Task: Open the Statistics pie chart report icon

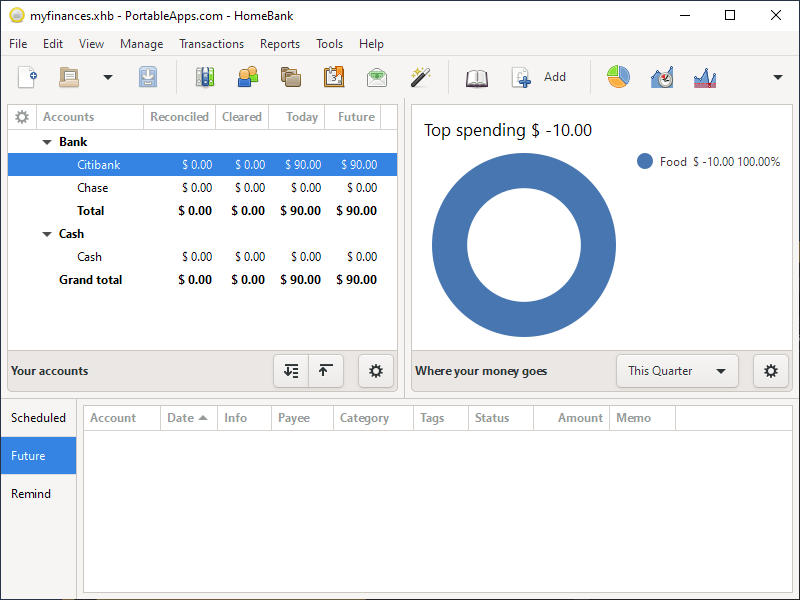Action: click(618, 77)
